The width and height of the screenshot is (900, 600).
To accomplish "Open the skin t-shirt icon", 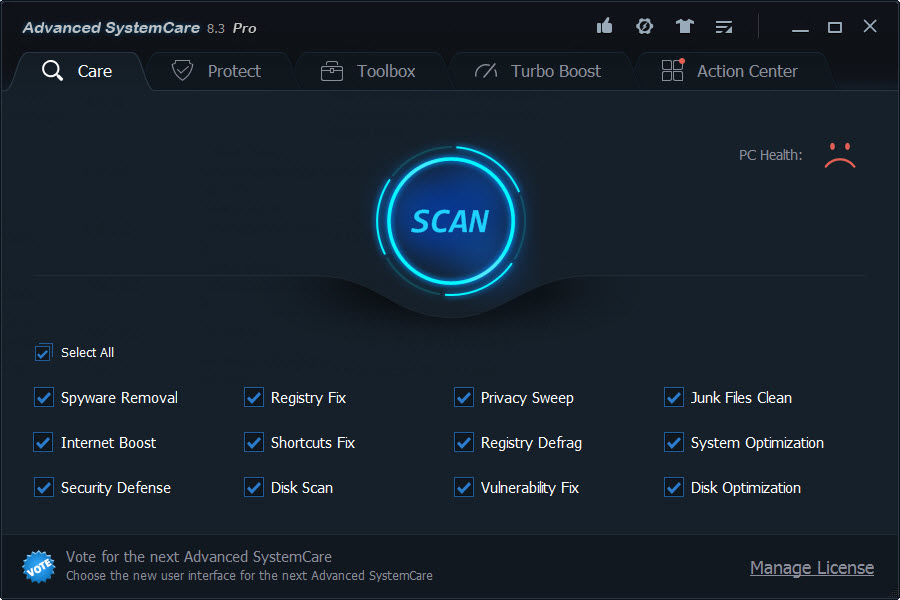I will point(684,26).
